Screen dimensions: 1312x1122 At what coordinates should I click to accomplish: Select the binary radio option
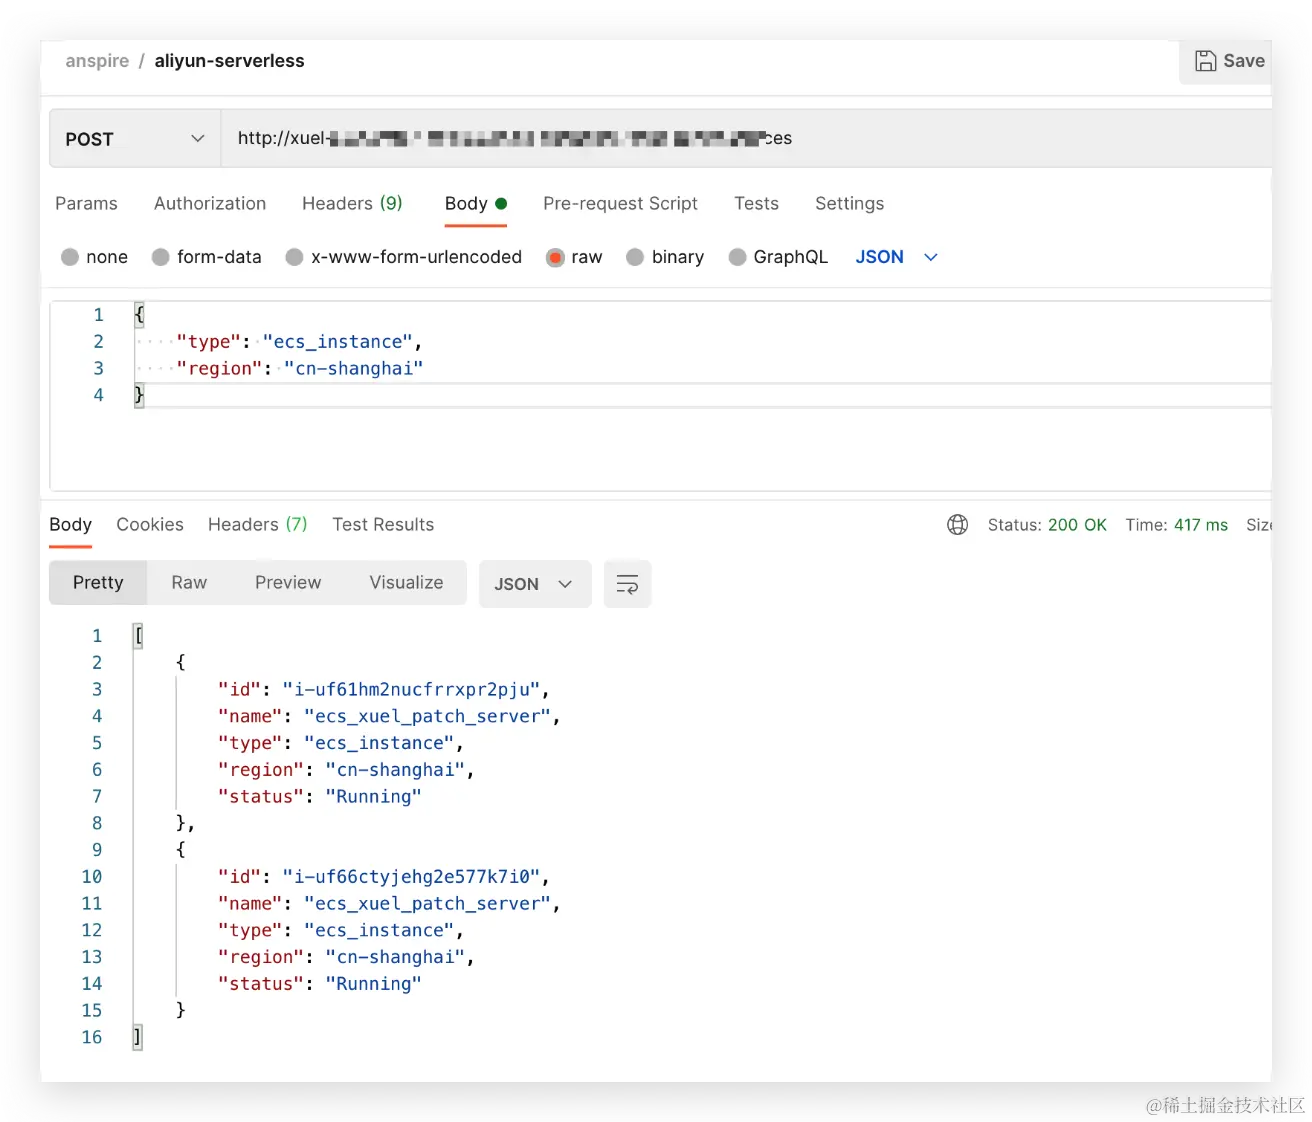(635, 257)
